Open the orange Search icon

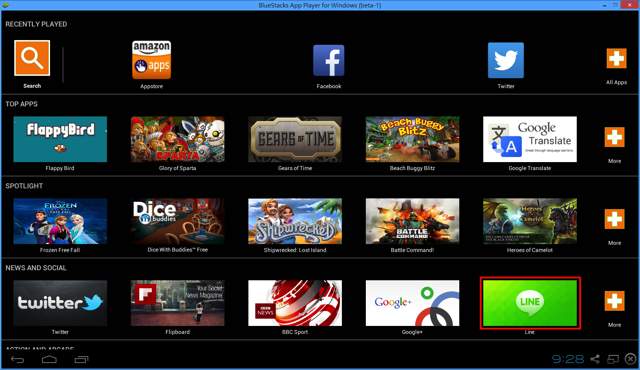coord(32,58)
